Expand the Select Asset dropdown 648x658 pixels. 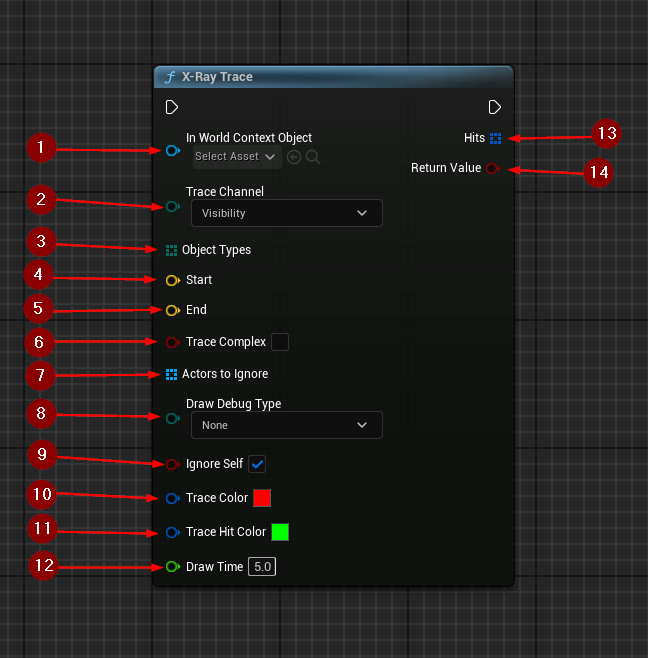coord(236,157)
